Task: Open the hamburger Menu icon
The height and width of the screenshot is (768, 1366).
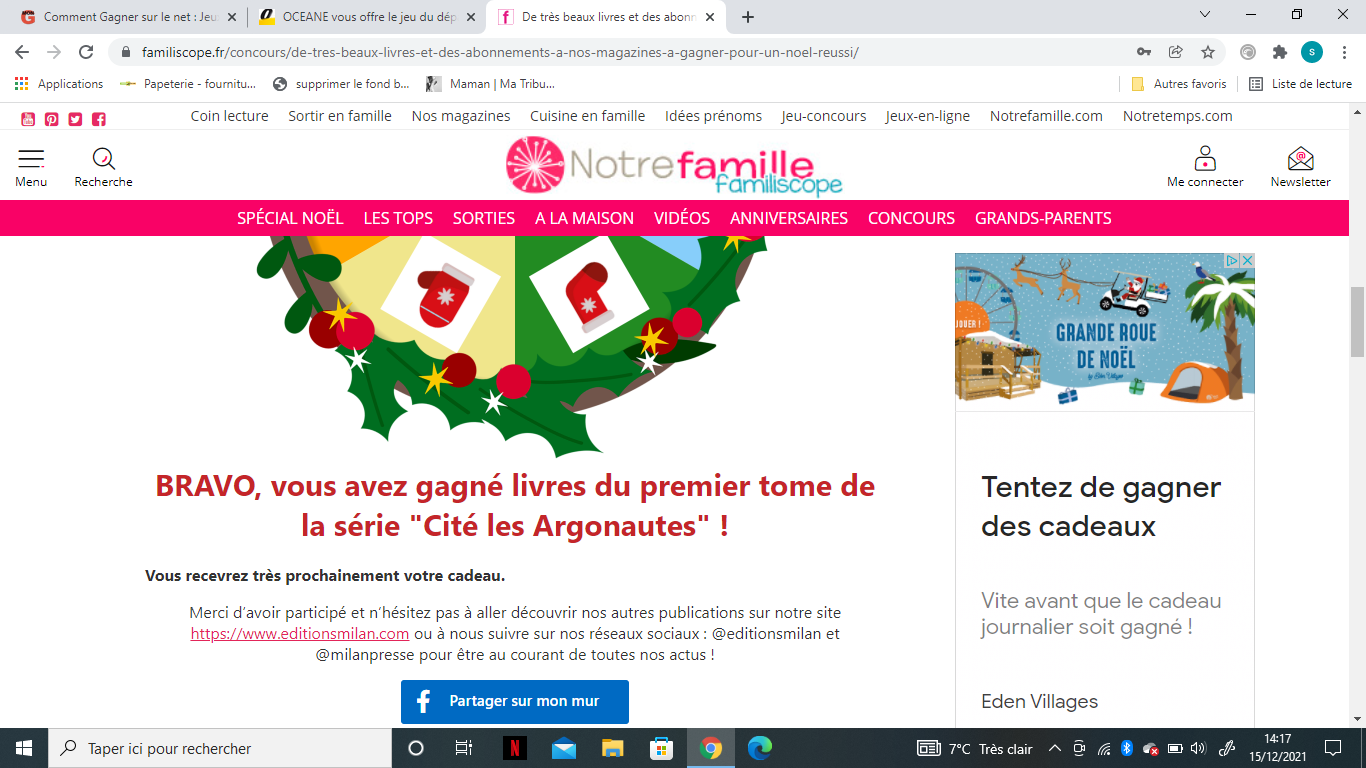Action: 31,159
